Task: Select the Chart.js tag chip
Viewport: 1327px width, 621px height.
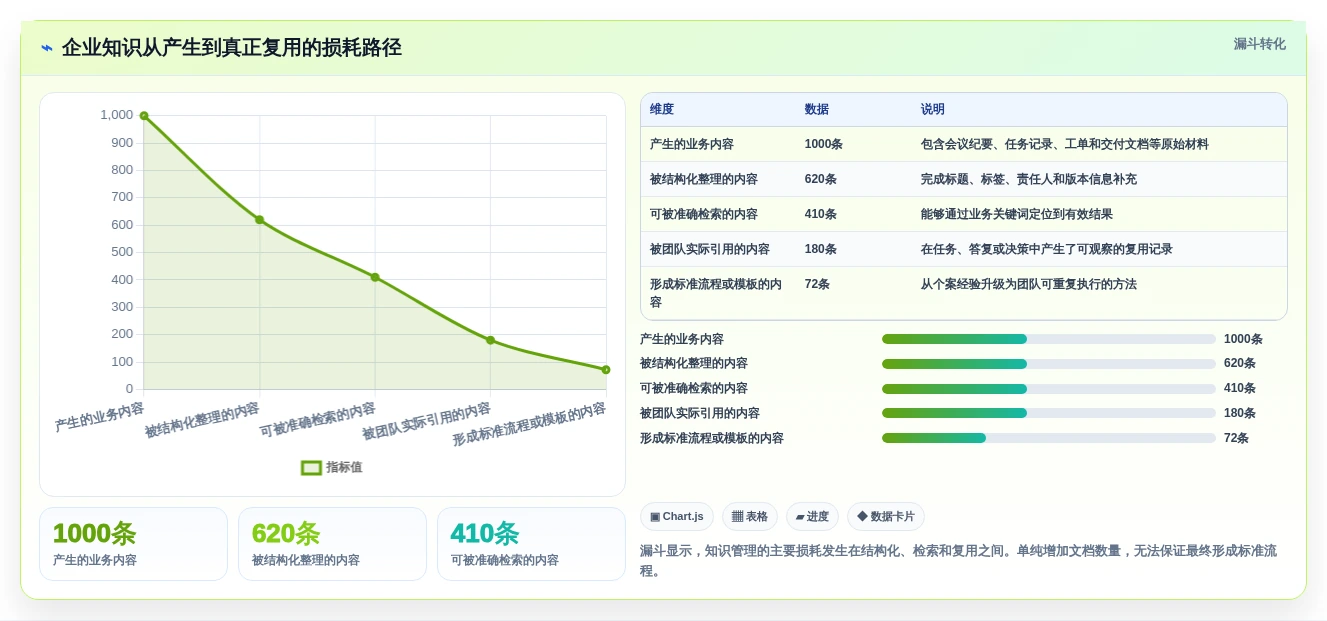Action: pos(677,516)
